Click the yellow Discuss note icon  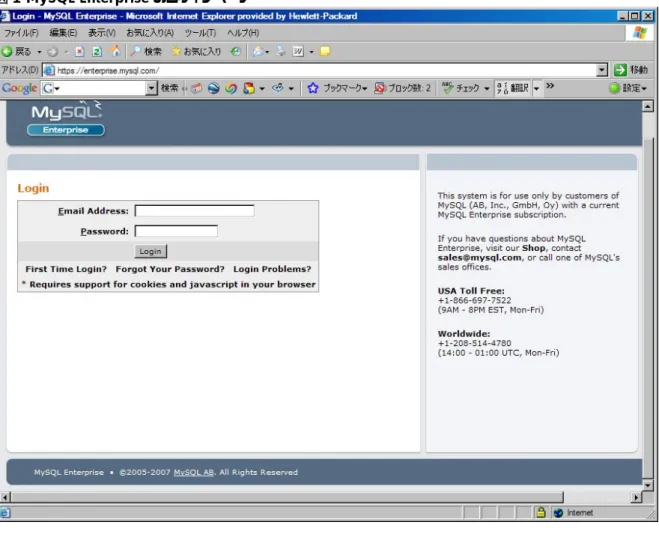coord(325,52)
